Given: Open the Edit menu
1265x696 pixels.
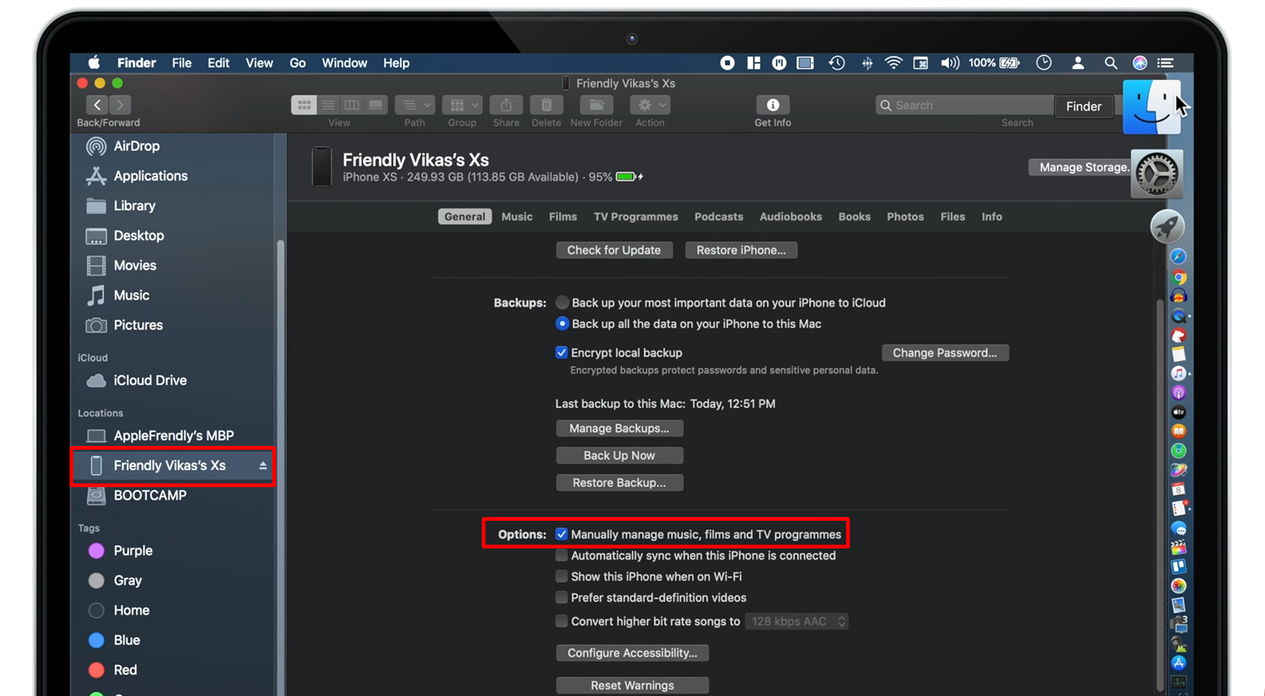Looking at the screenshot, I should (218, 62).
